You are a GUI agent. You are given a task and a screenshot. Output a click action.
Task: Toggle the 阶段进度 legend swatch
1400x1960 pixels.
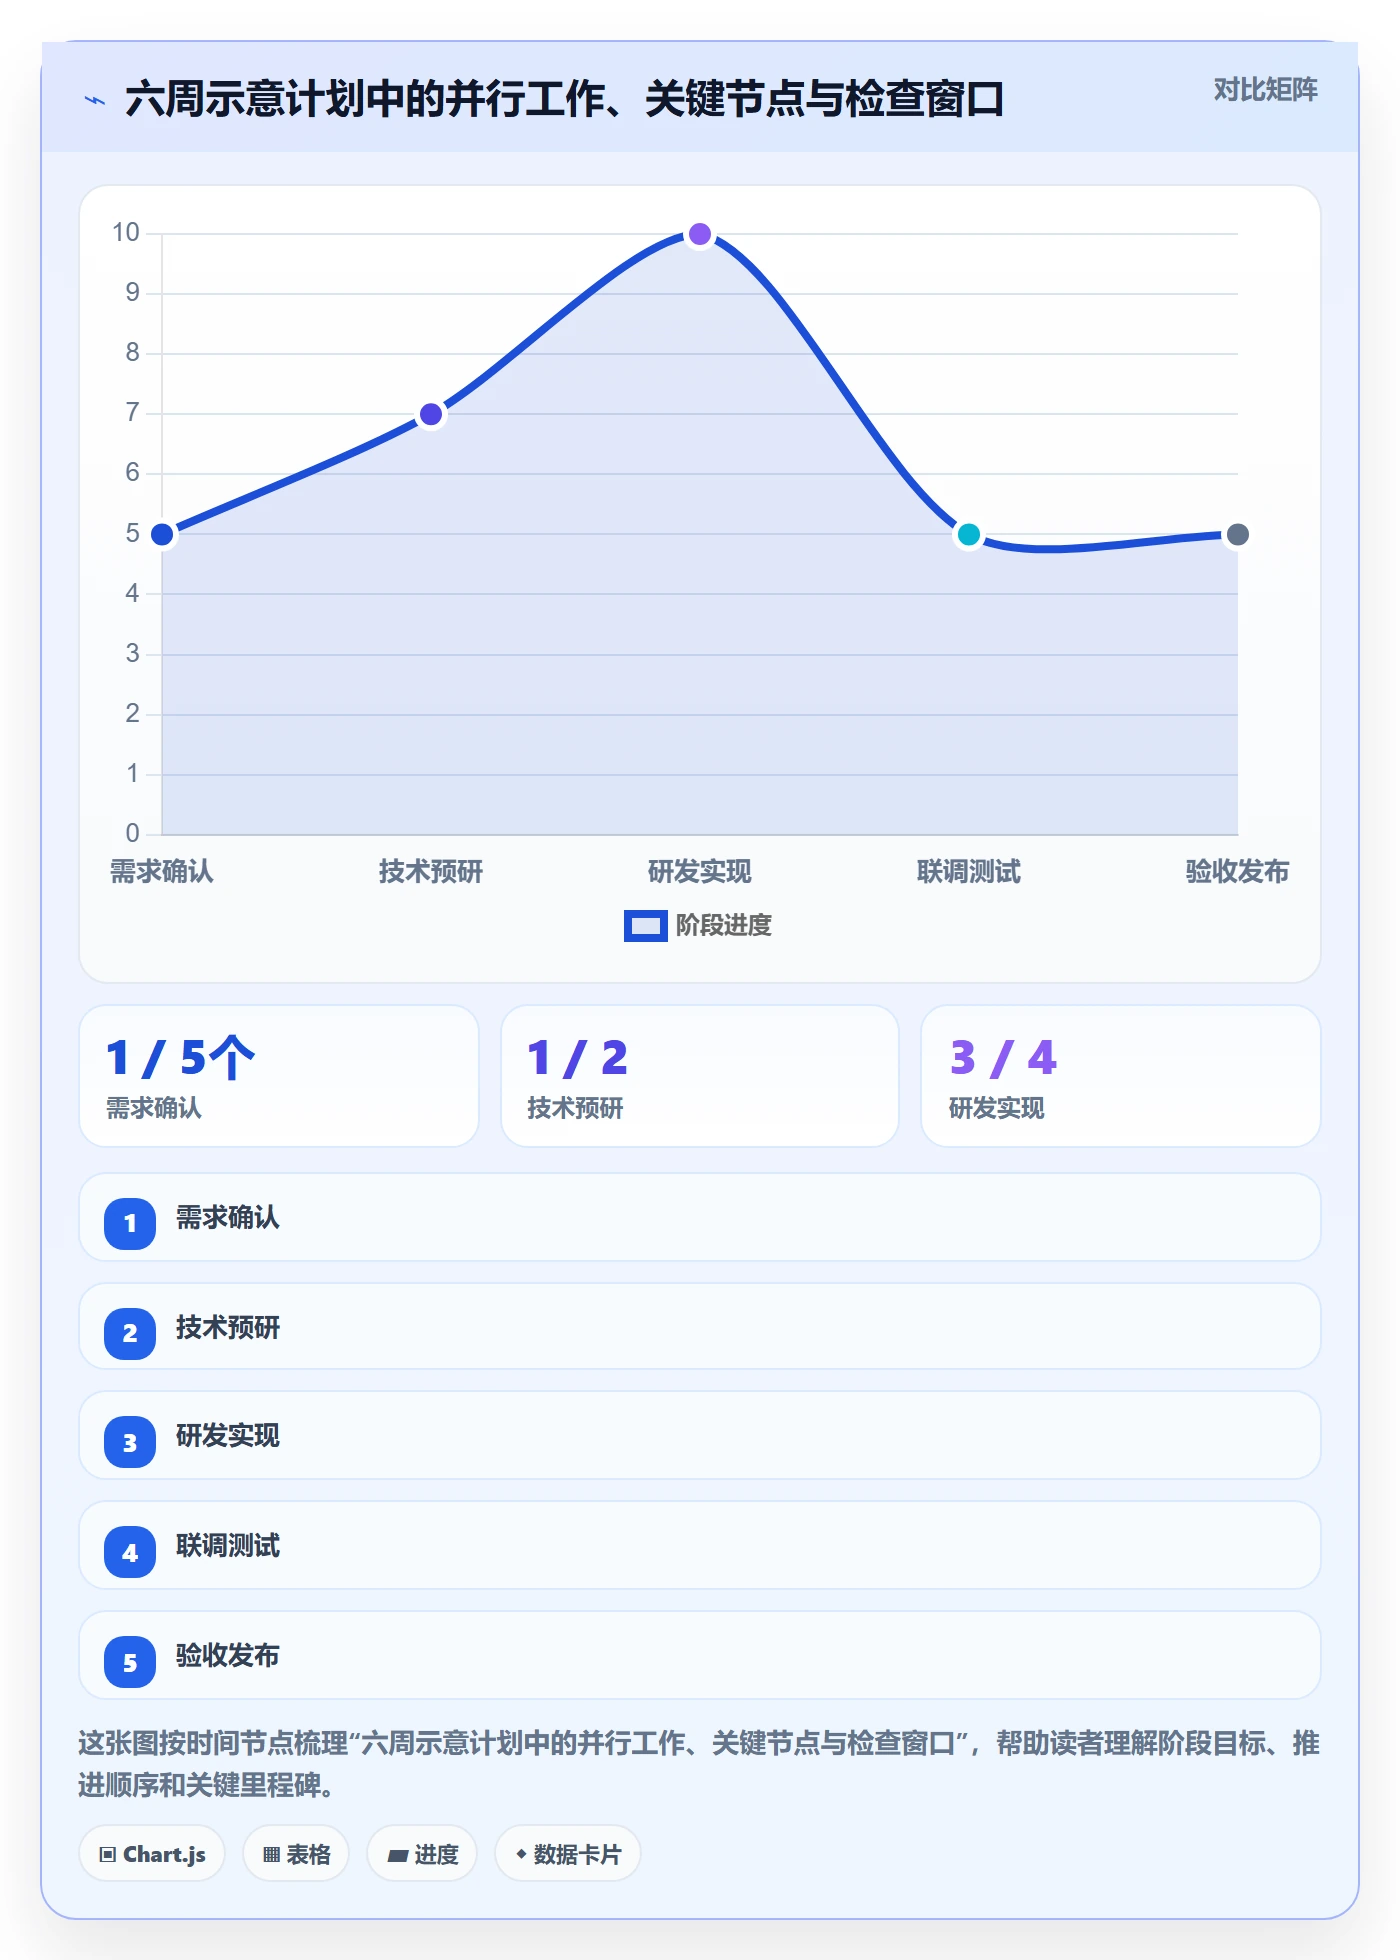pos(645,926)
